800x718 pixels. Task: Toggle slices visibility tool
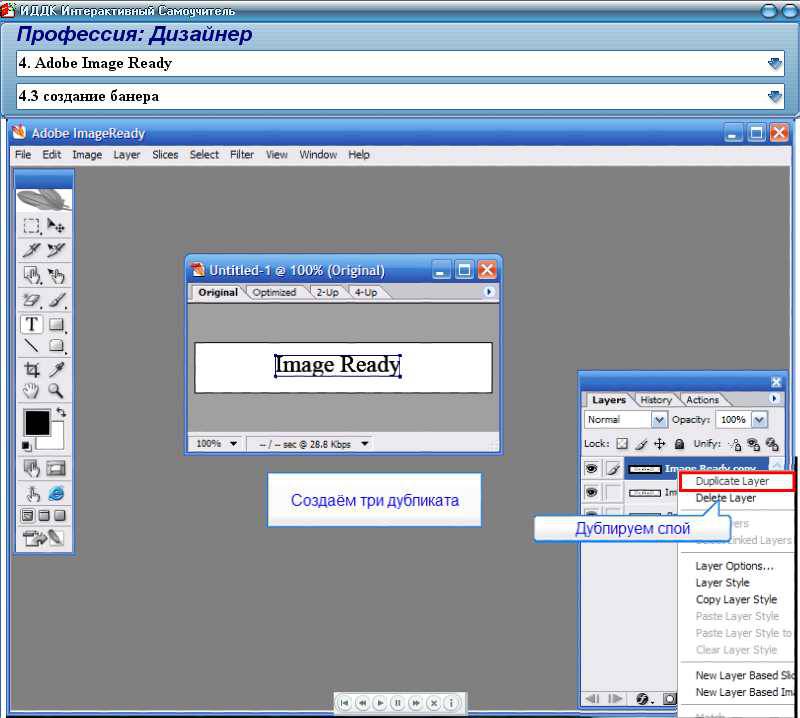(x=56, y=467)
